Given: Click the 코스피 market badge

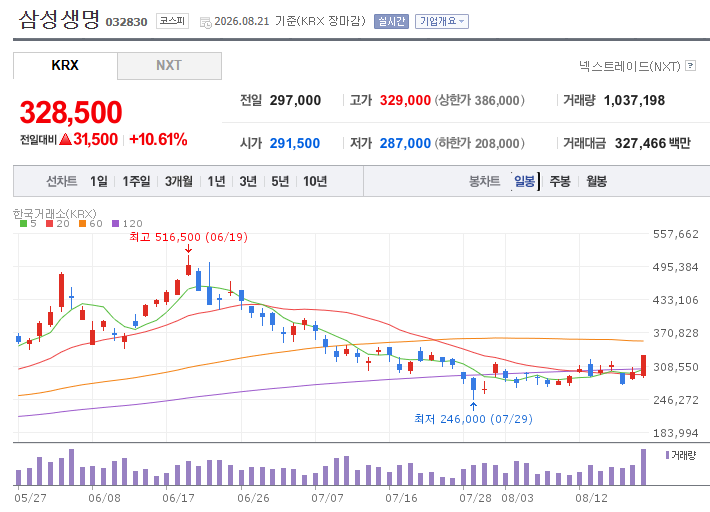Looking at the screenshot, I should 173,21.
